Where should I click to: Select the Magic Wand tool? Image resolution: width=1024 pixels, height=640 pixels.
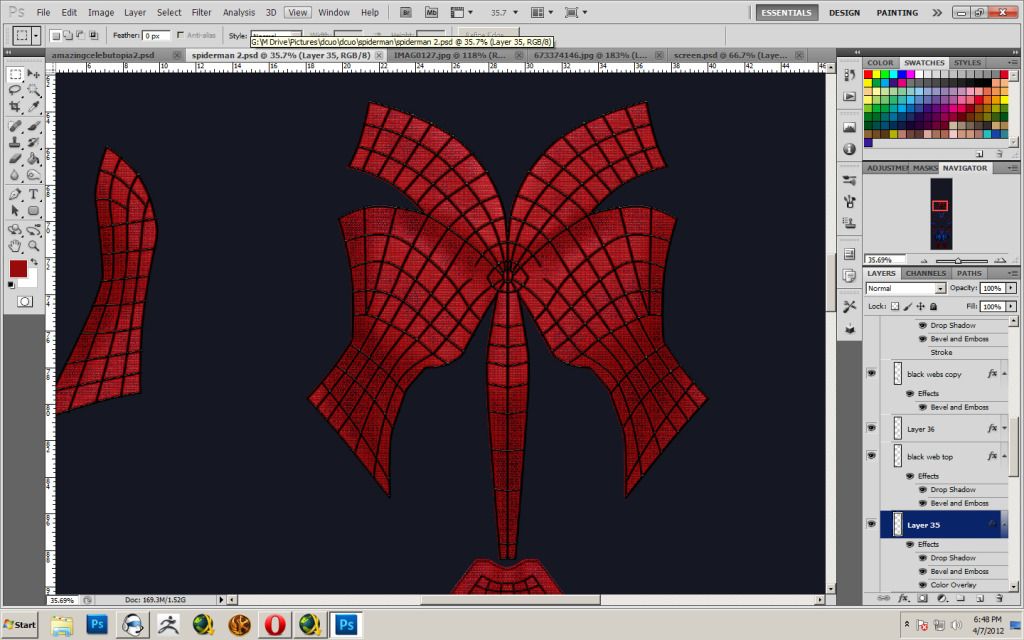pyautogui.click(x=33, y=90)
